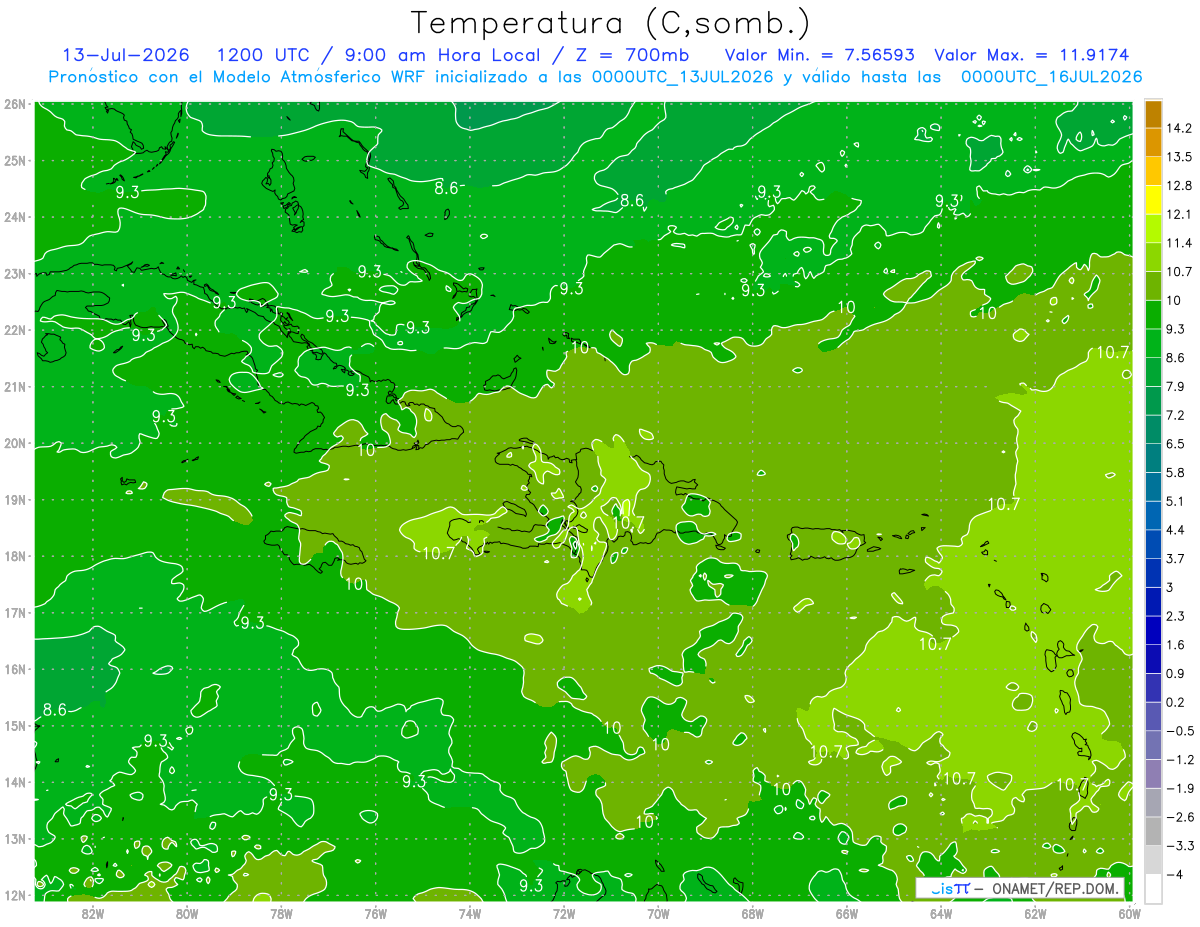
Task: Click the "68W" longitude label
Action: pyautogui.click(x=753, y=913)
